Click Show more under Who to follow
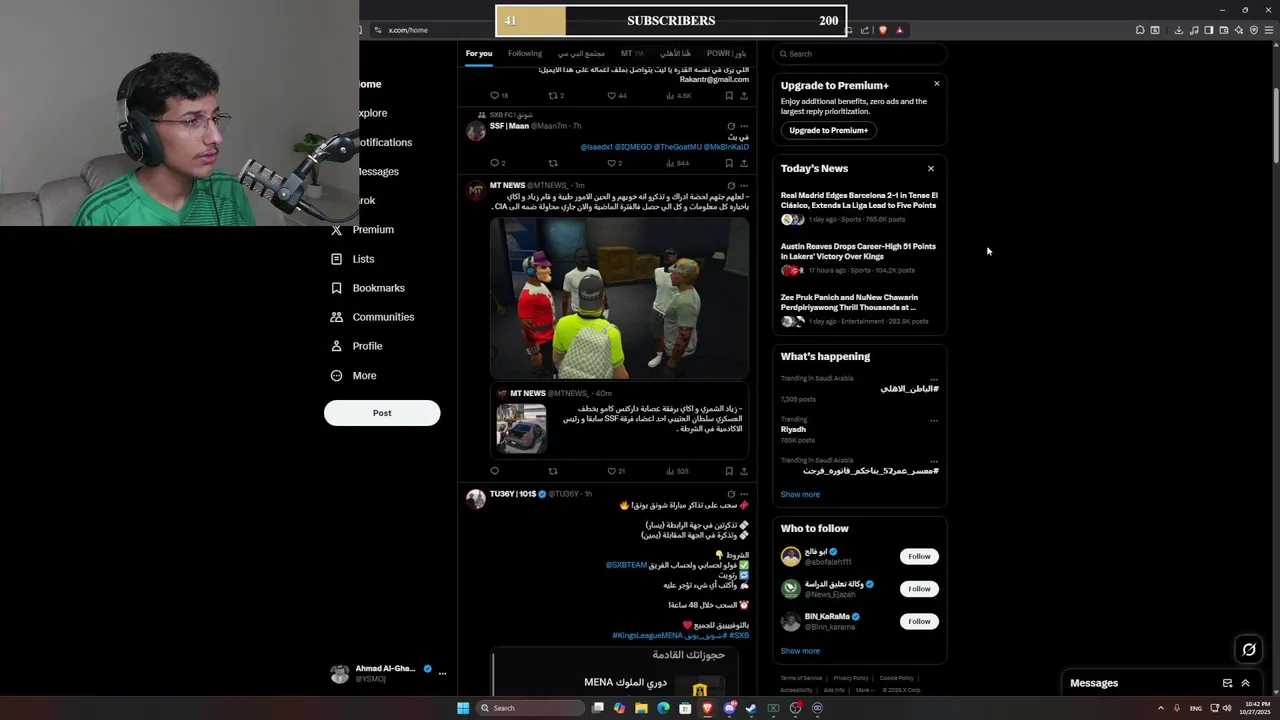This screenshot has height=720, width=1280. pos(800,651)
